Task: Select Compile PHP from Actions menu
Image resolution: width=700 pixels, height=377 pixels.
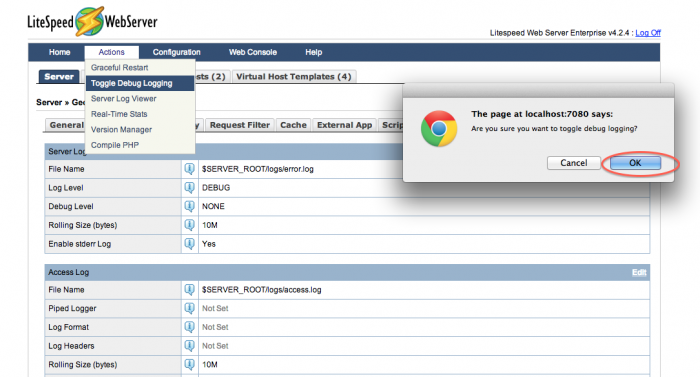Action: (x=140, y=145)
